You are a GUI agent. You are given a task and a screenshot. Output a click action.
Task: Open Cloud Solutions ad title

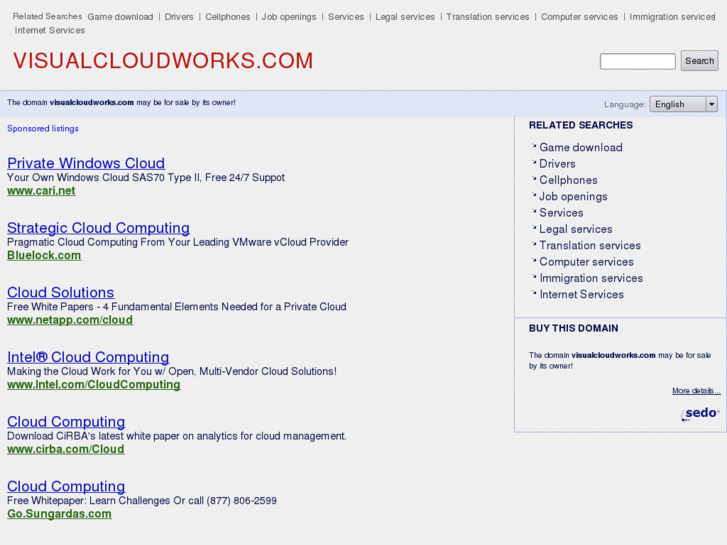pos(61,292)
